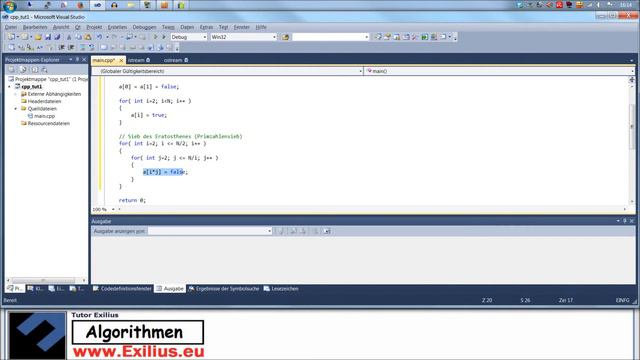
Task: Click the Save All icon
Action: [x=57, y=37]
